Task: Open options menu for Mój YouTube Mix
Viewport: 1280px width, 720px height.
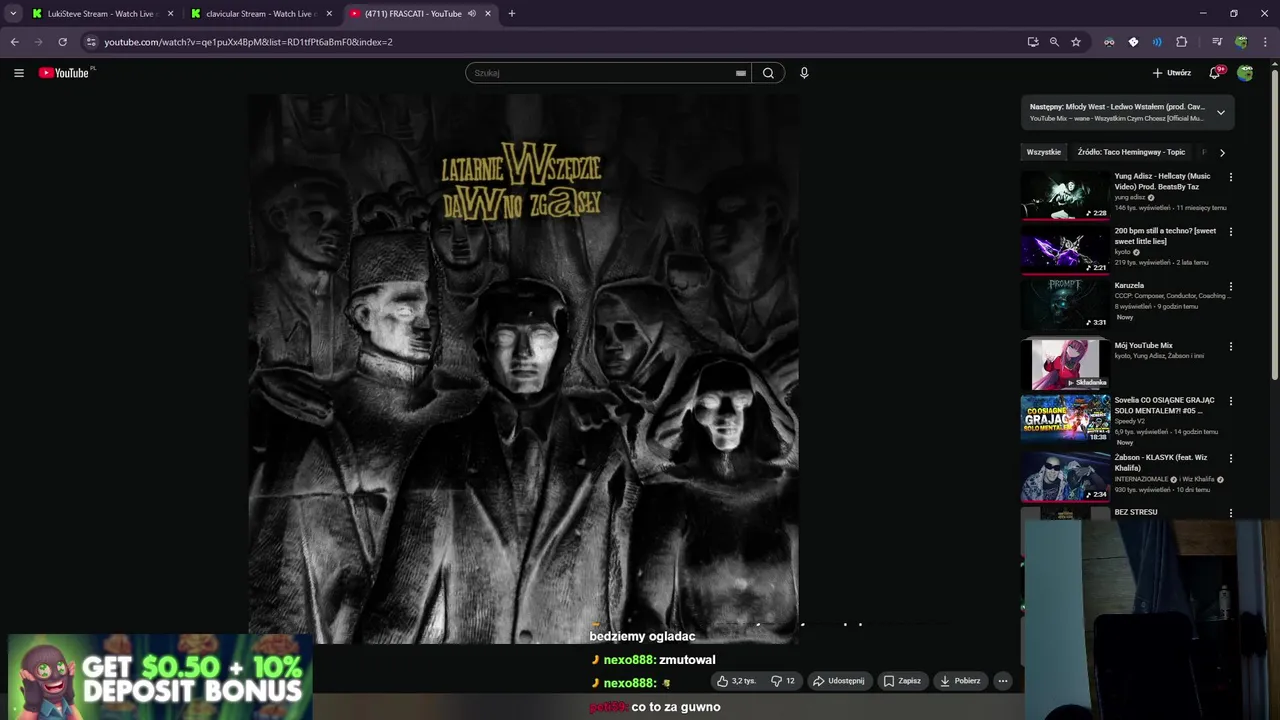Action: point(1231,346)
